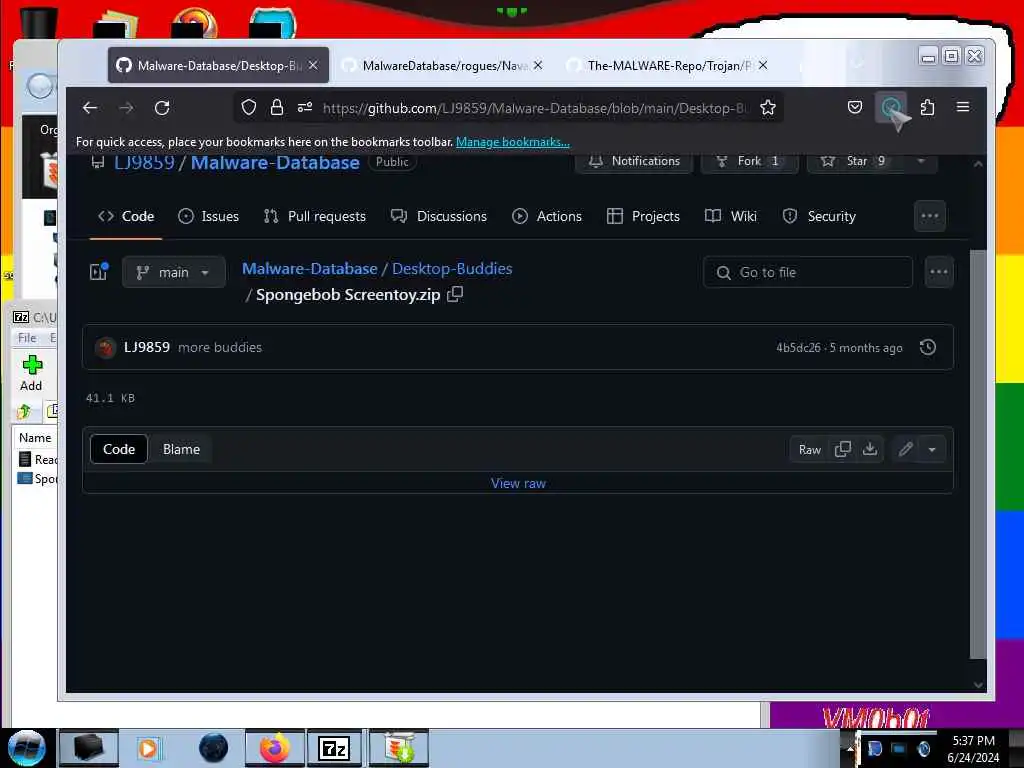Go back with the browser back arrow
Image resolution: width=1024 pixels, height=768 pixels.
click(x=90, y=108)
